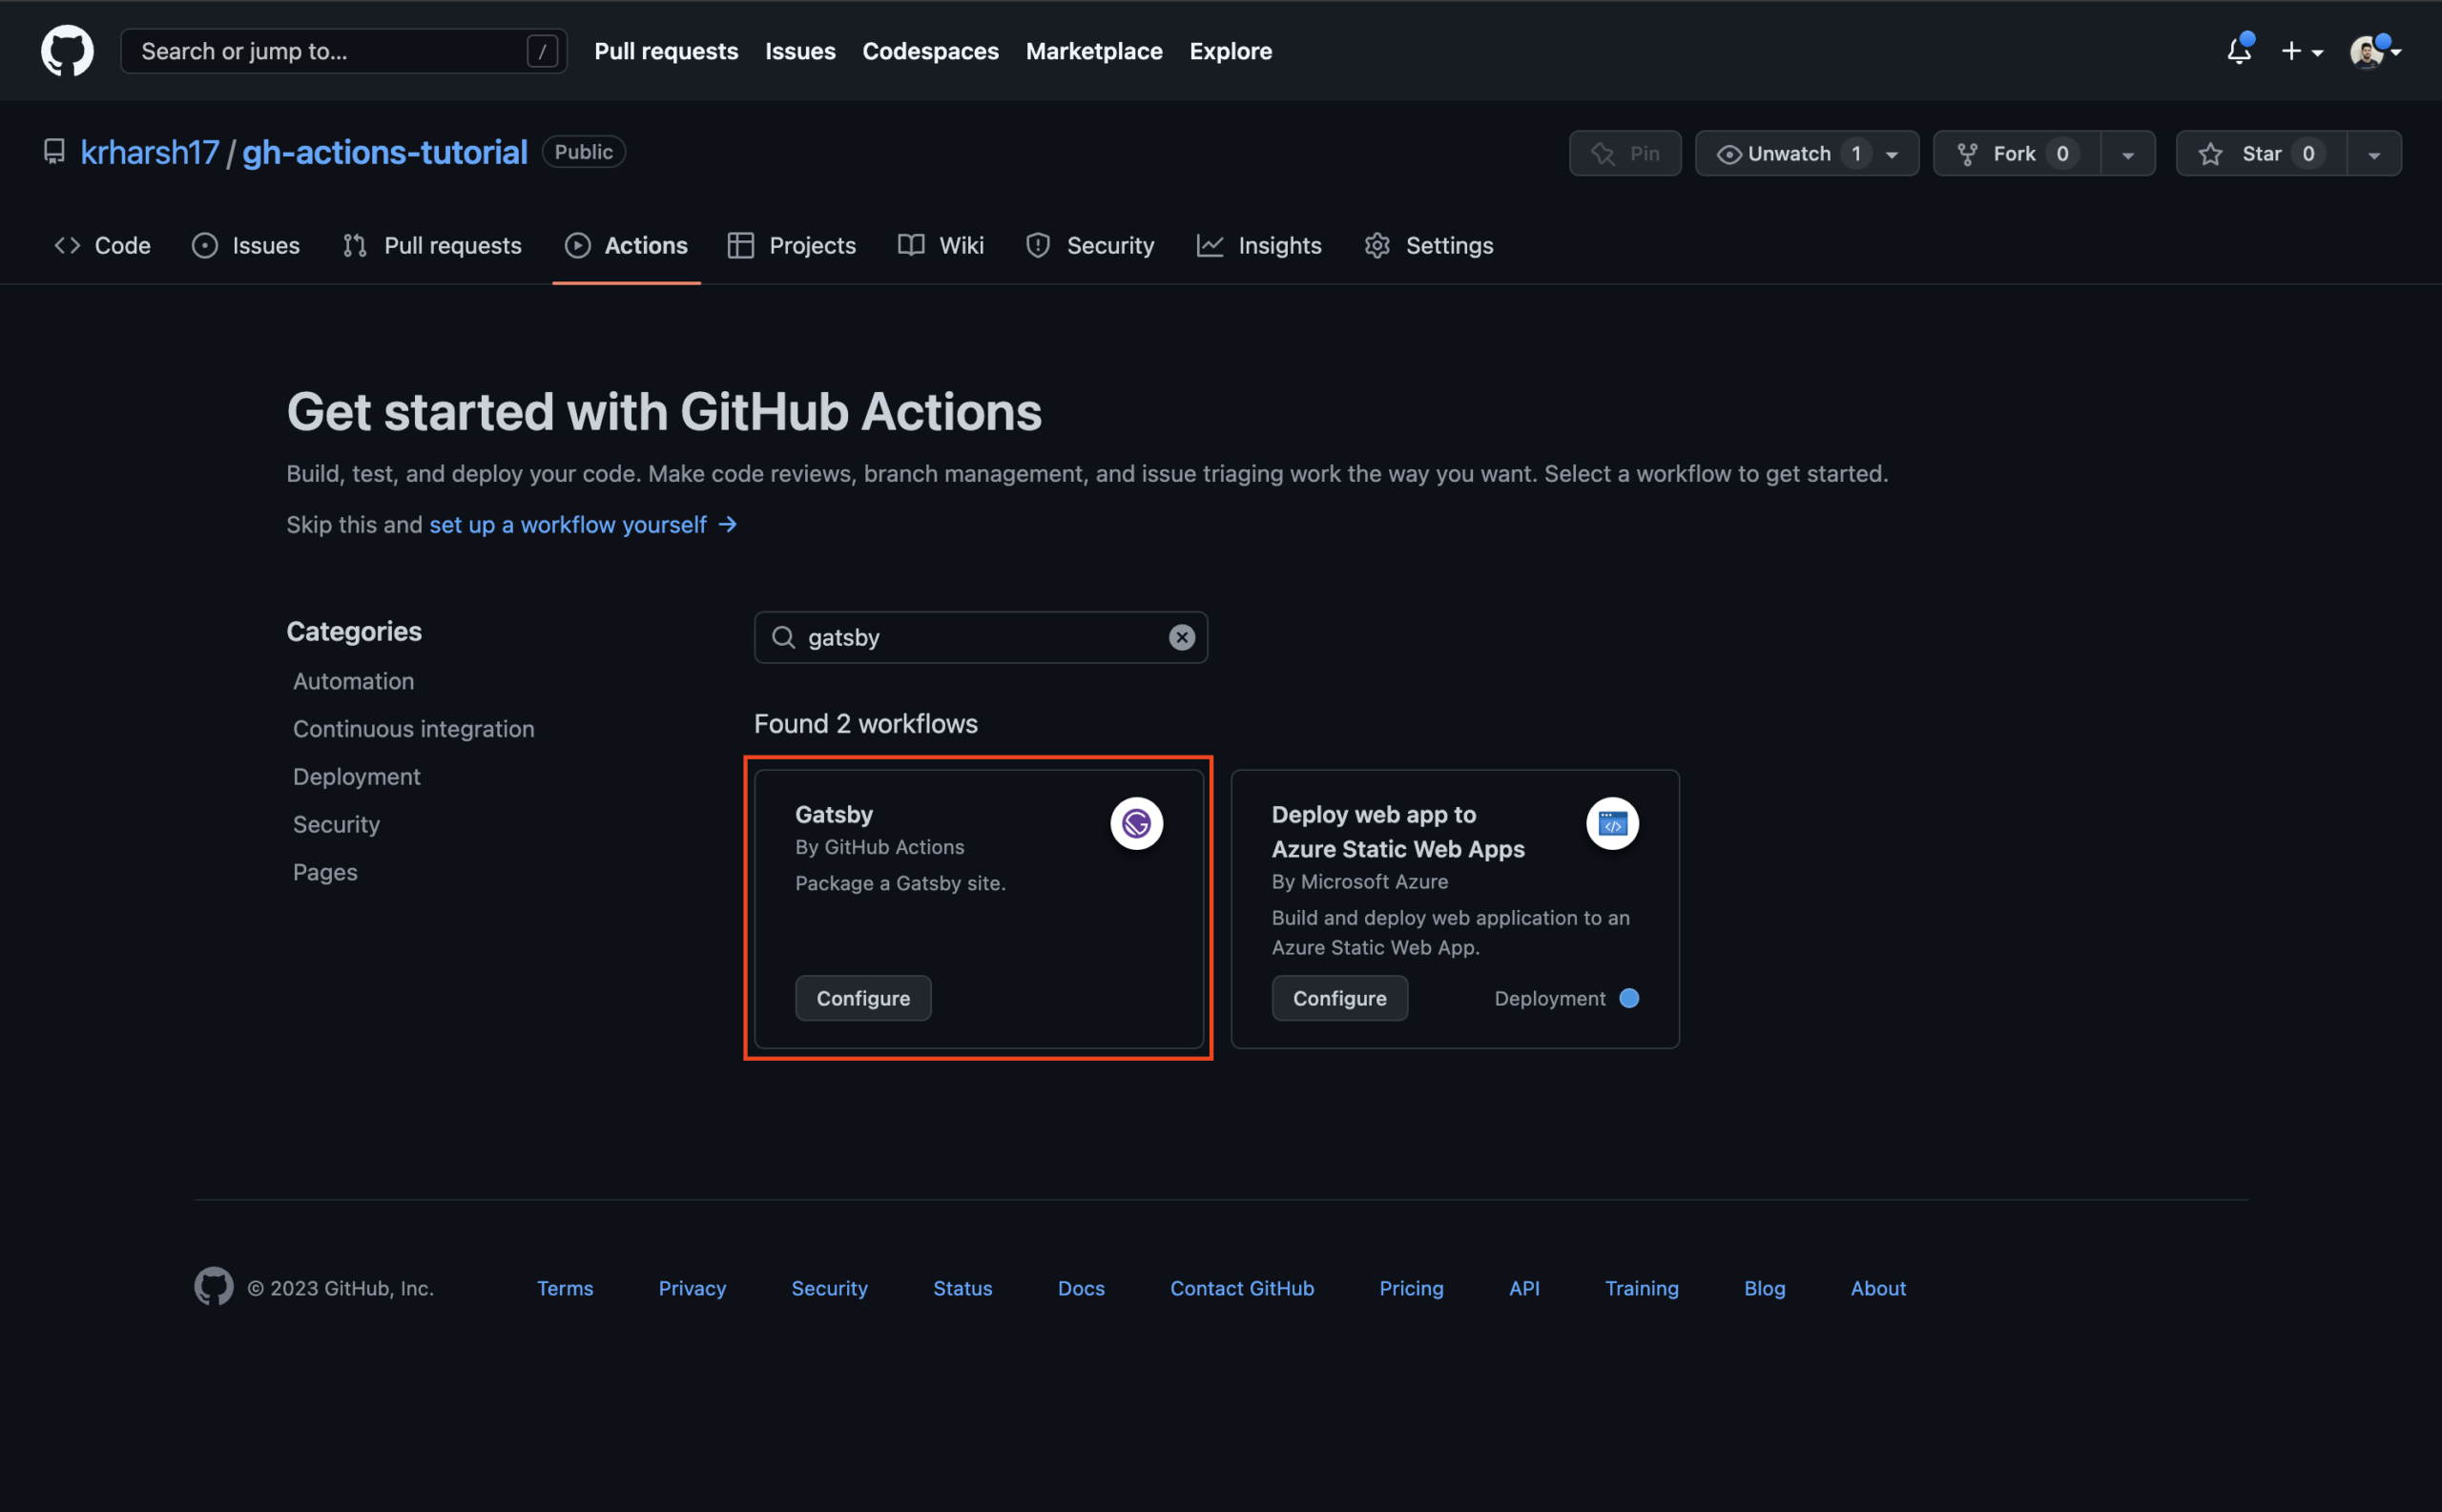Configure the Gatsby workflow

tap(863, 998)
